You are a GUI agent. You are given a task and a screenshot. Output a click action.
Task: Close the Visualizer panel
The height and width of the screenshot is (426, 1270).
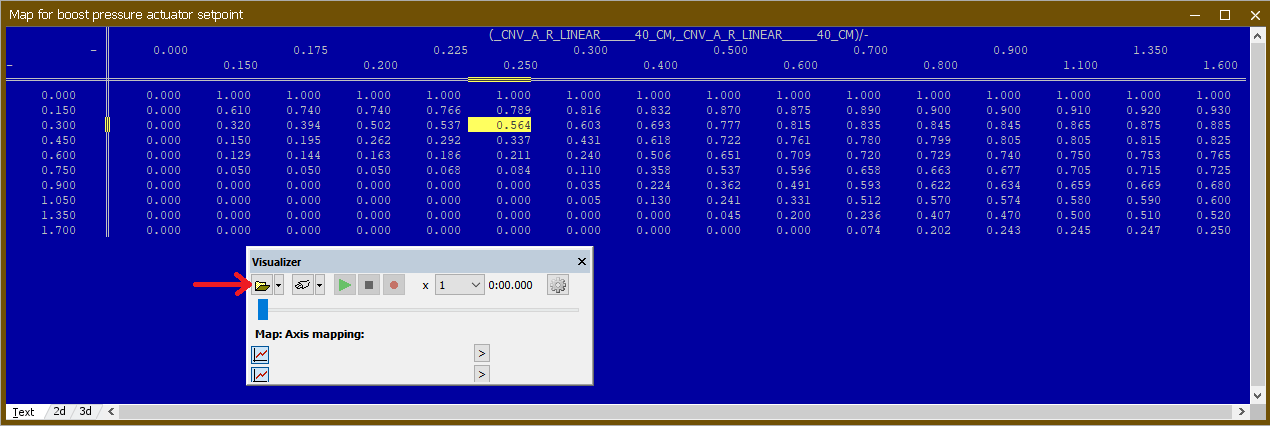[582, 261]
